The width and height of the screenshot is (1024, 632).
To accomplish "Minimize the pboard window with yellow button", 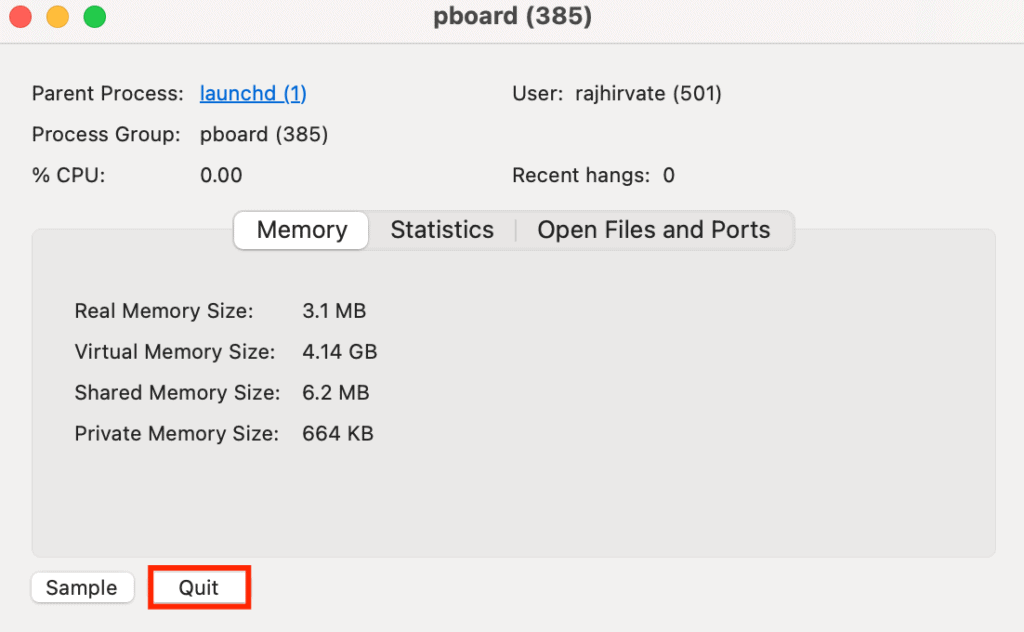I will 58,17.
